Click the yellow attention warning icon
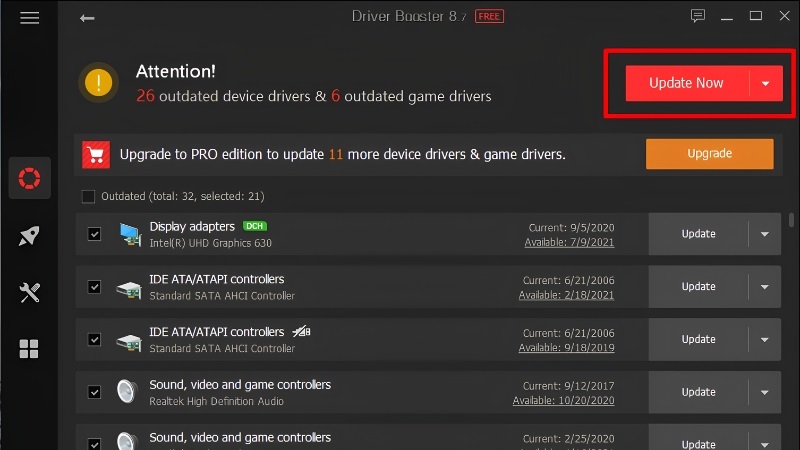The image size is (800, 450). point(98,82)
